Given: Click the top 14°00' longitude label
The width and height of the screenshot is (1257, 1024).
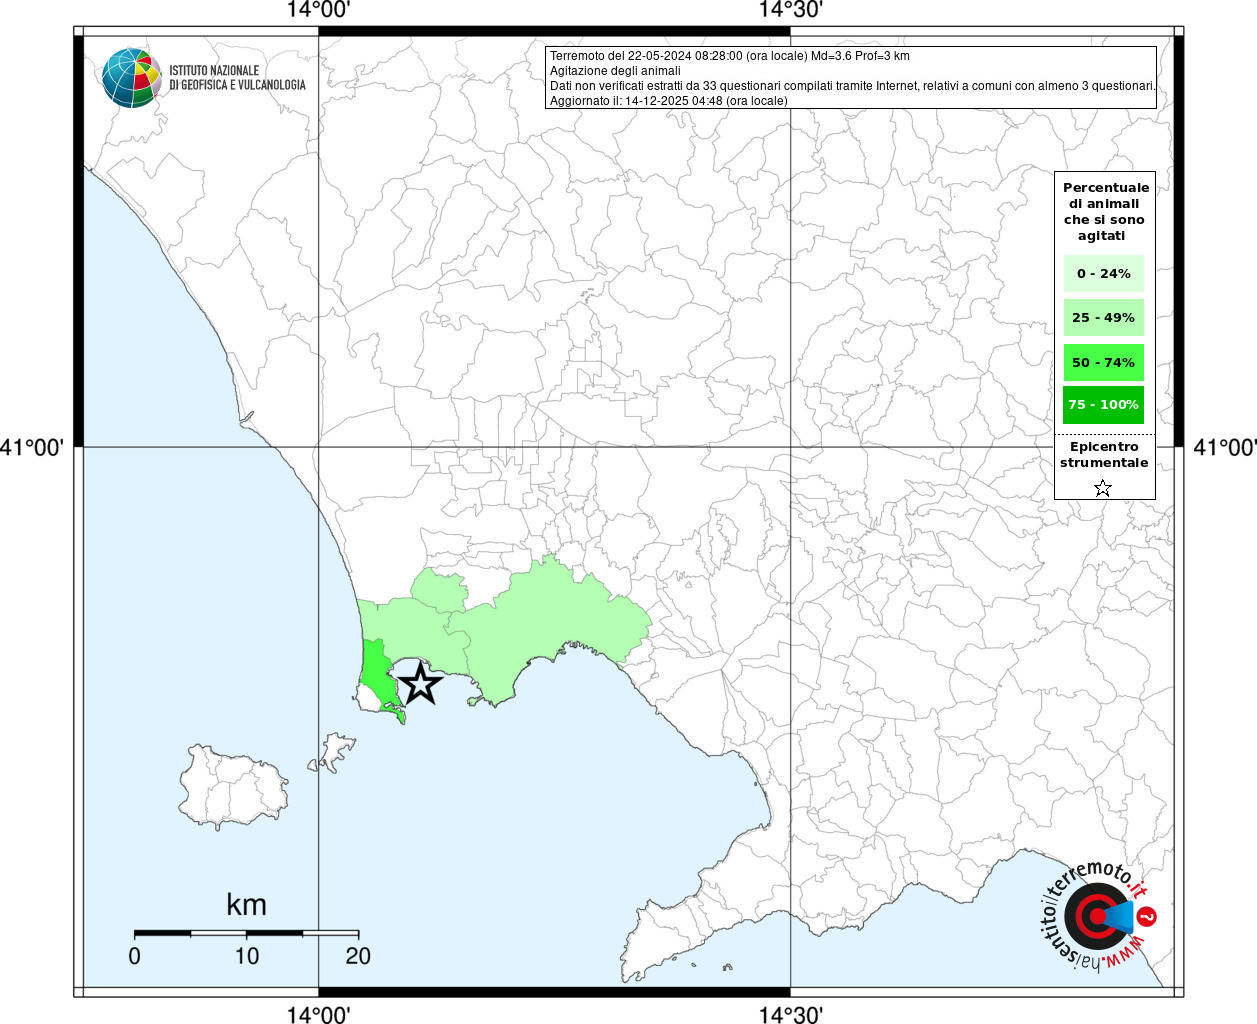Looking at the screenshot, I should coord(318,10).
